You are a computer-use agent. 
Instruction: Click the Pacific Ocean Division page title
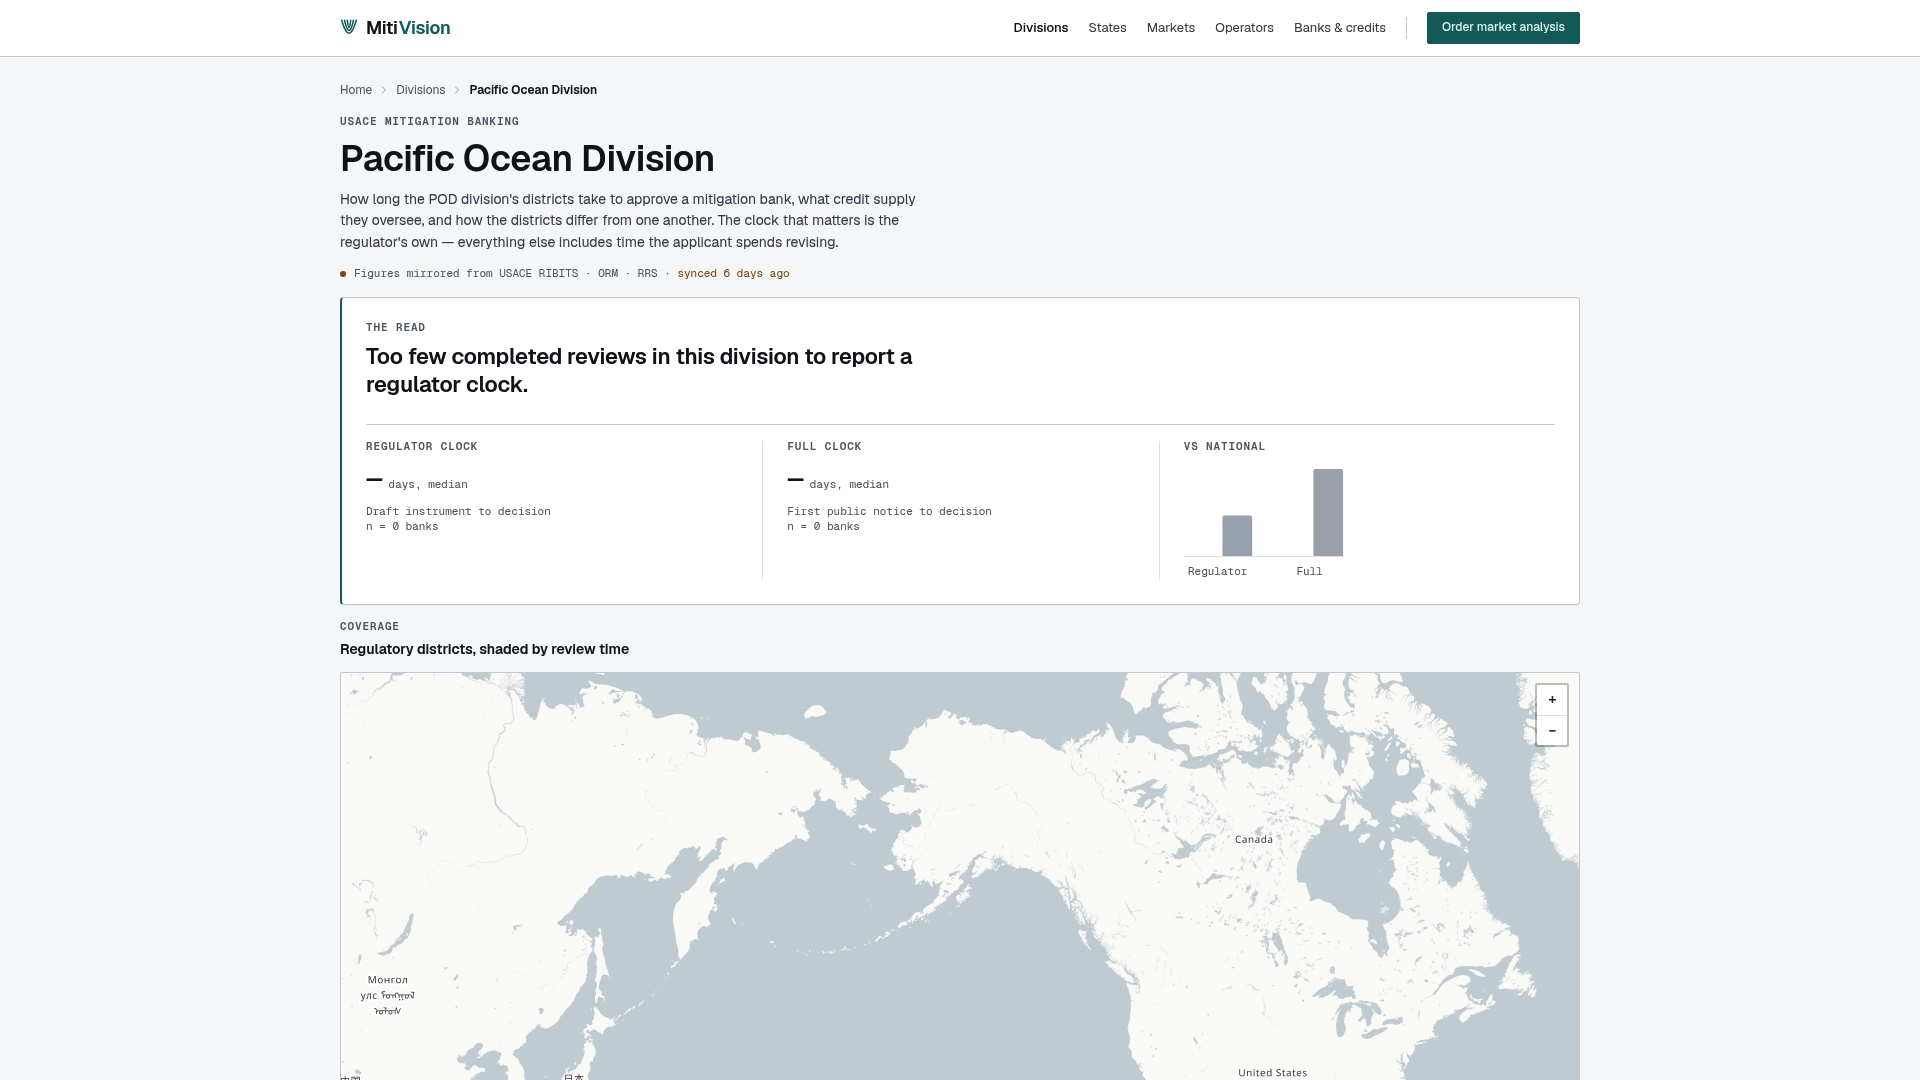click(527, 159)
